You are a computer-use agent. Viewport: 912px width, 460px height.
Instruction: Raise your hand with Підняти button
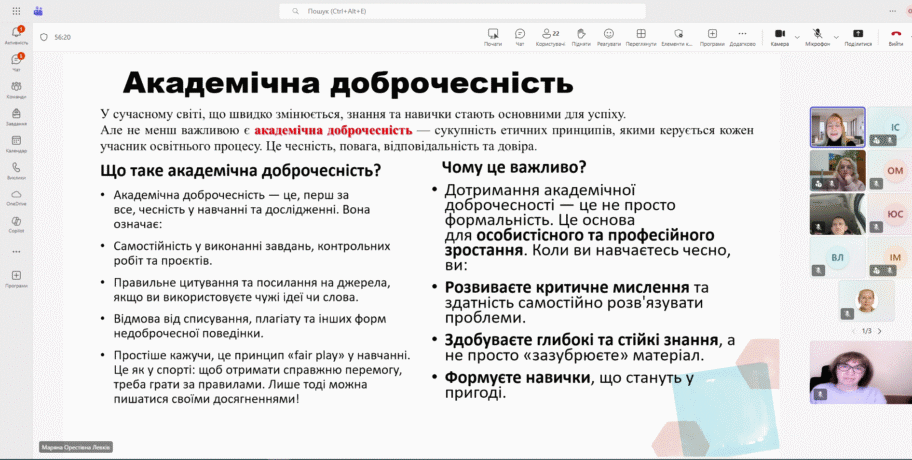[x=581, y=36]
